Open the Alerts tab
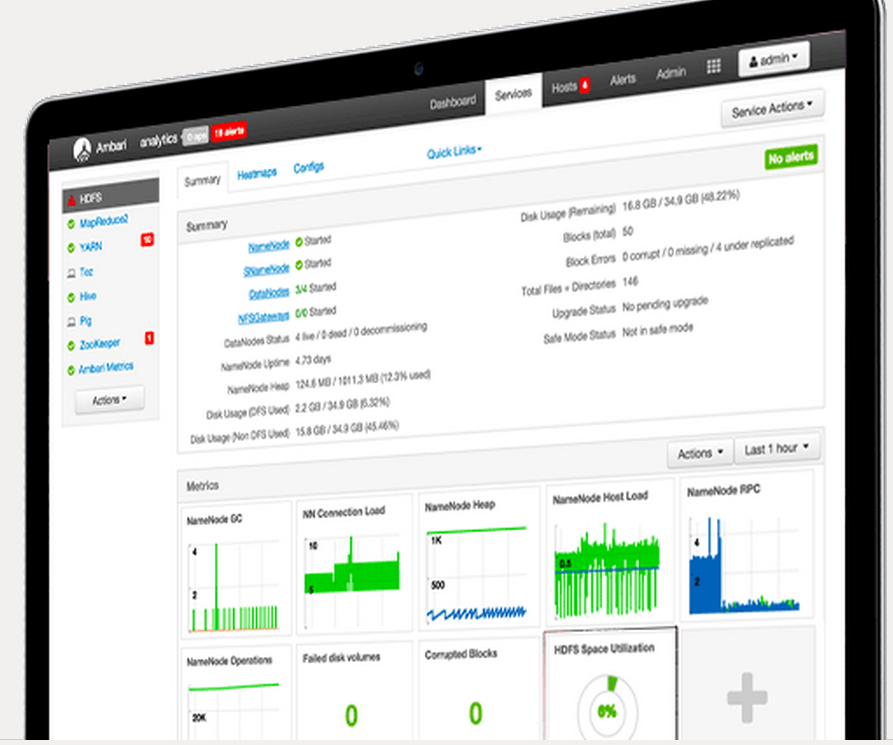 622,80
